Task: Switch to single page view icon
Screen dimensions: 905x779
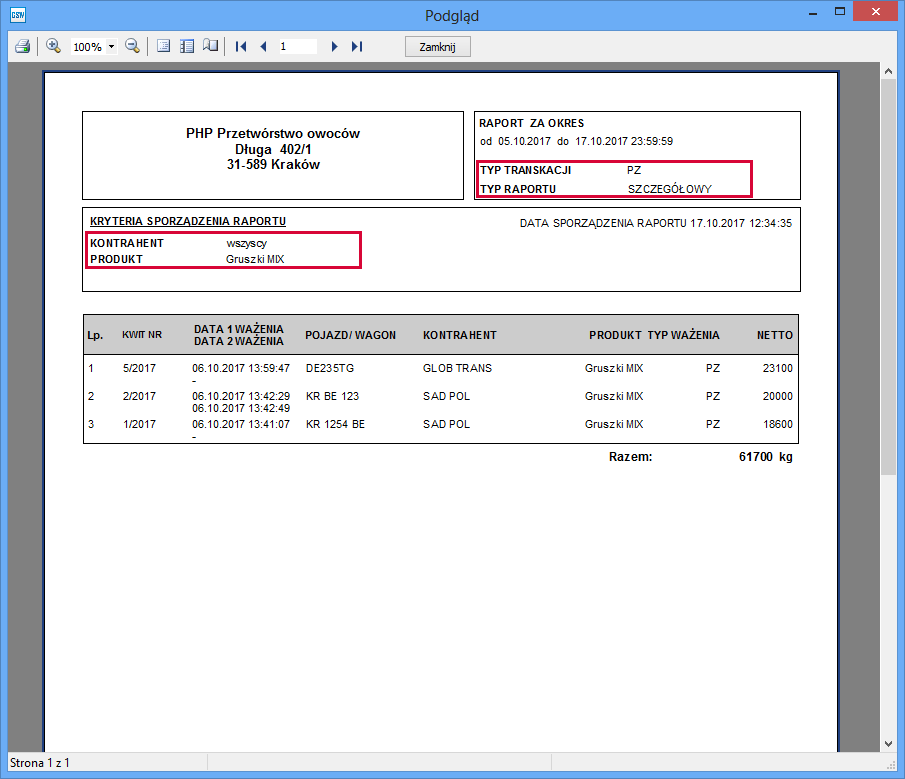Action: click(x=164, y=46)
